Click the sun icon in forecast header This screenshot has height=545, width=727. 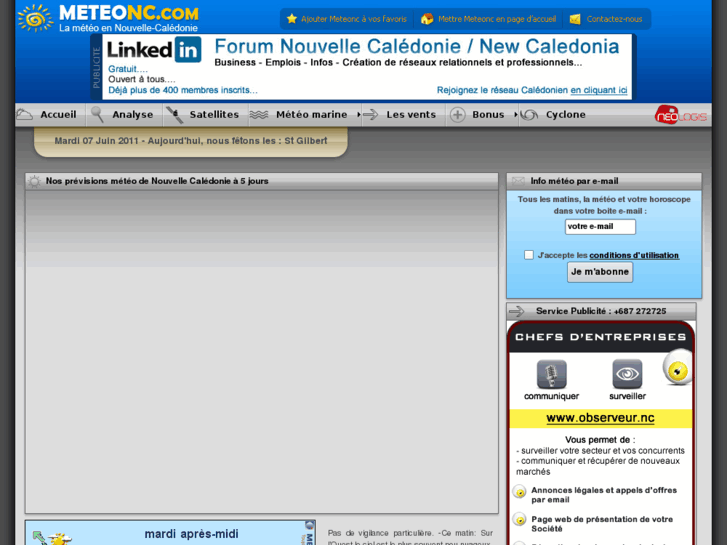(34, 181)
